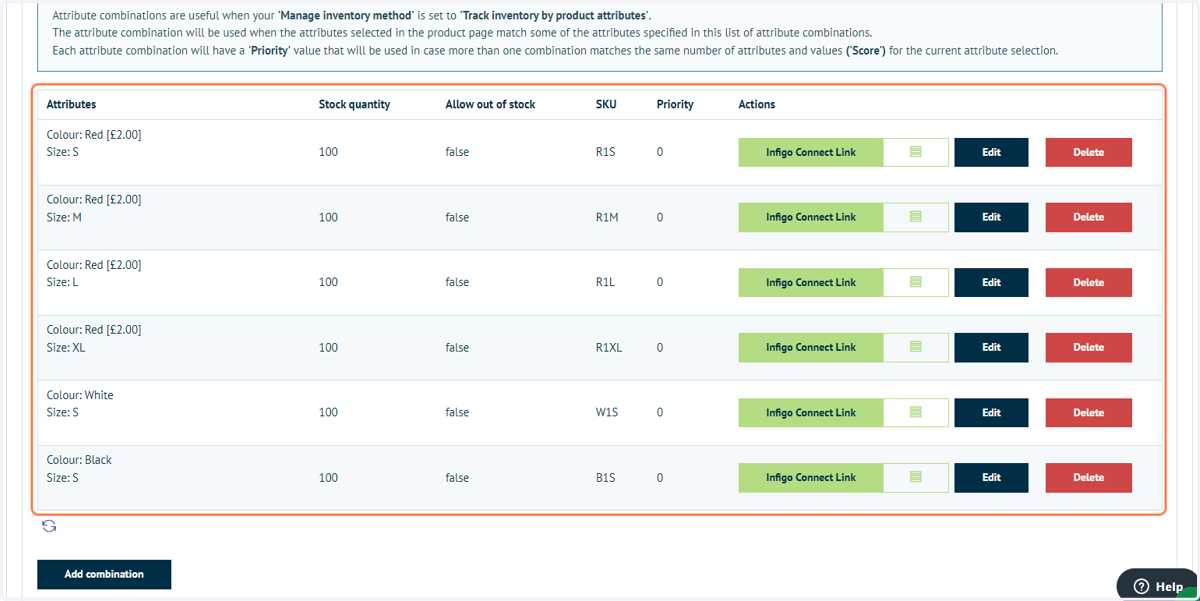This screenshot has height=601, width=1200.
Task: Delete the R1S combination
Action: coord(1088,152)
